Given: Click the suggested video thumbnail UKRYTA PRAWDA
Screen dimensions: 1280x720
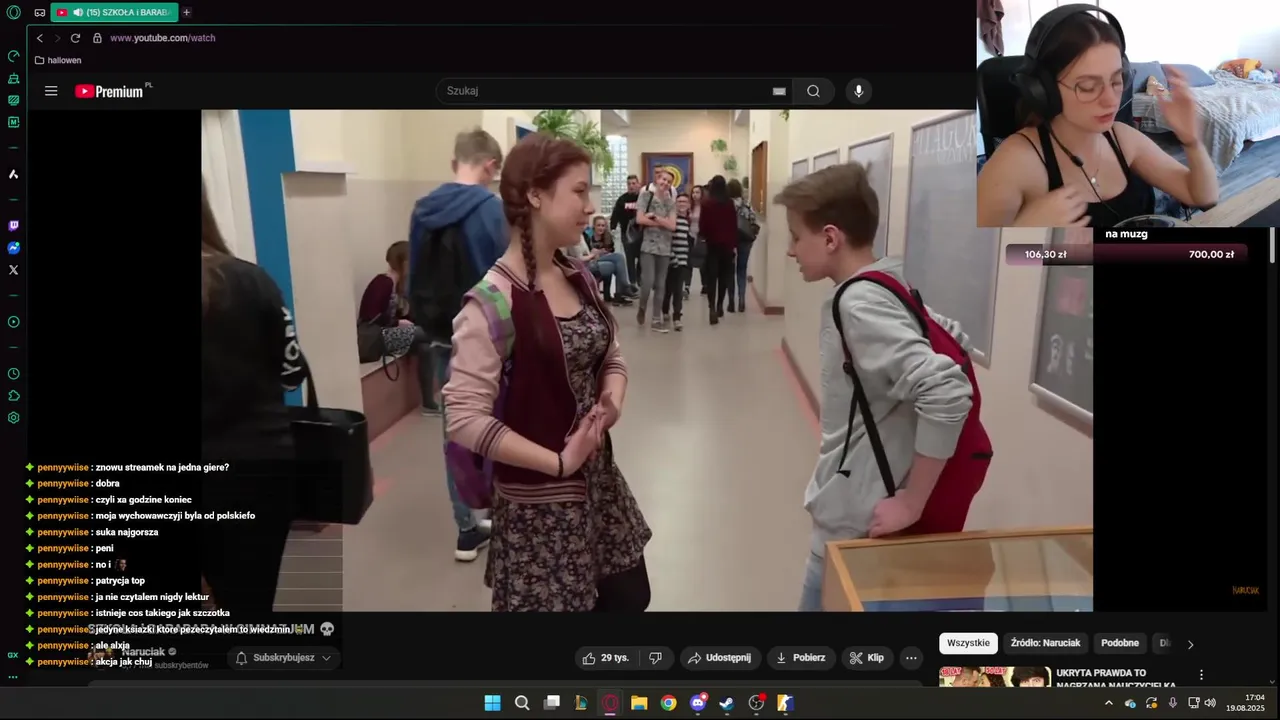Looking at the screenshot, I should [995, 677].
